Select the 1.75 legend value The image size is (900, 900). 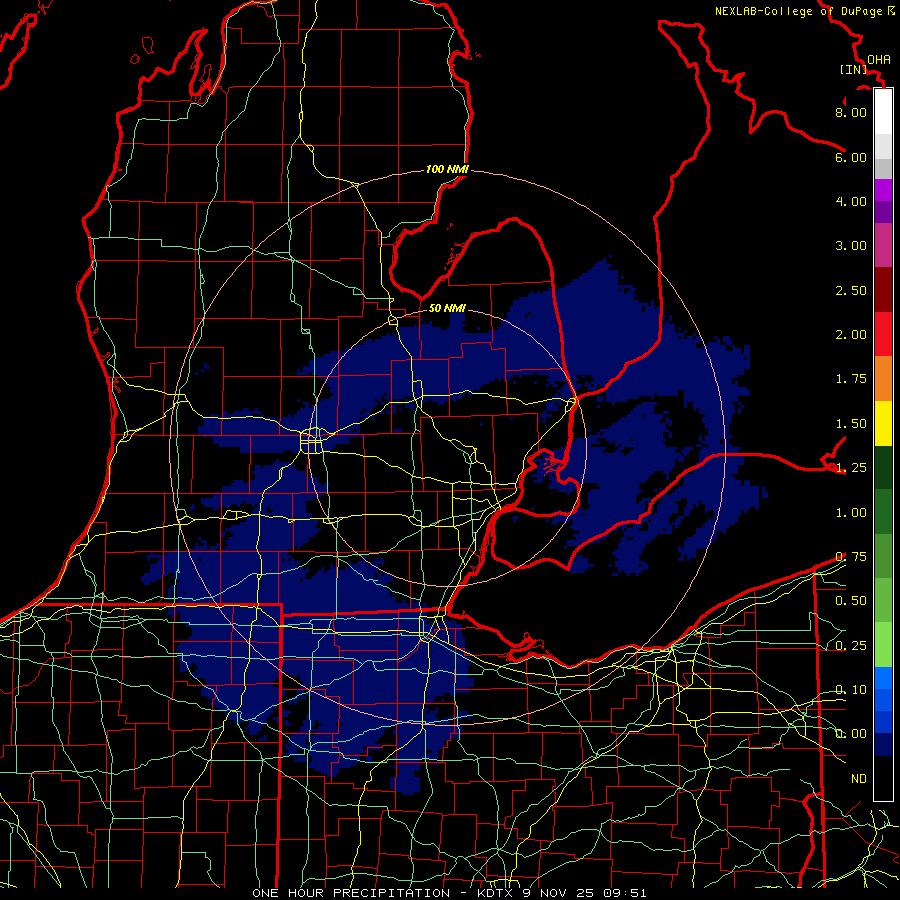tap(851, 379)
